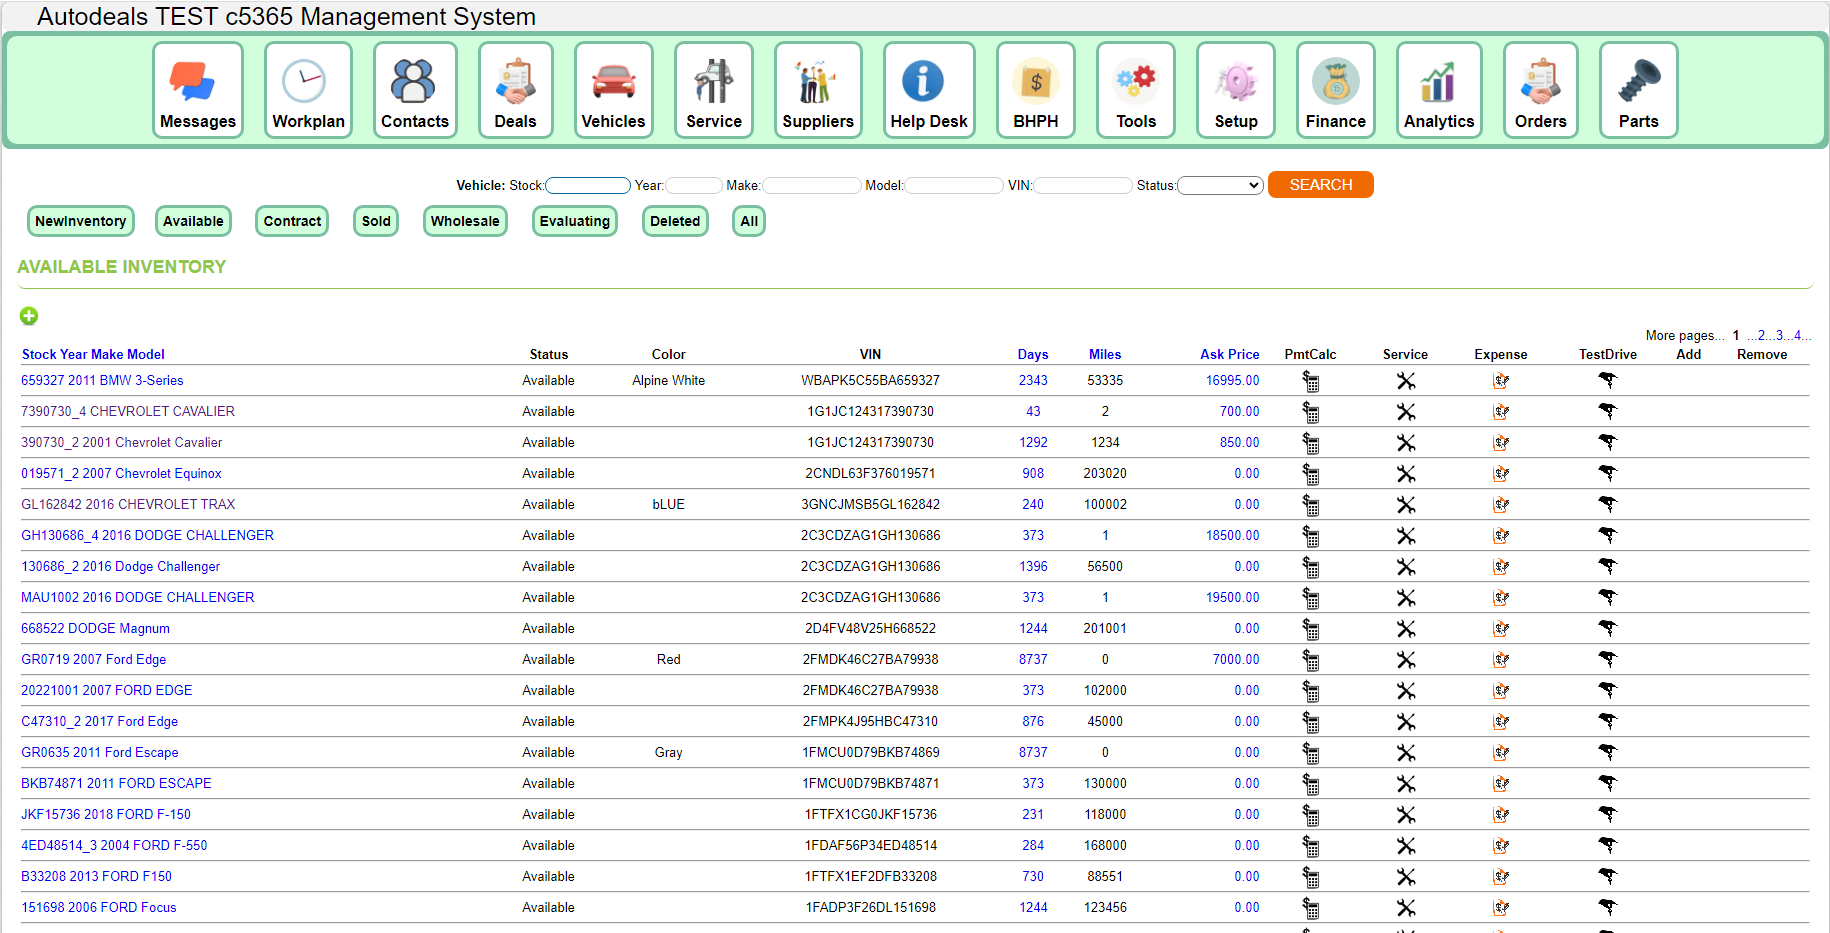Sort inventory by Days column
Screen dimensions: 1830x933
tap(1033, 354)
